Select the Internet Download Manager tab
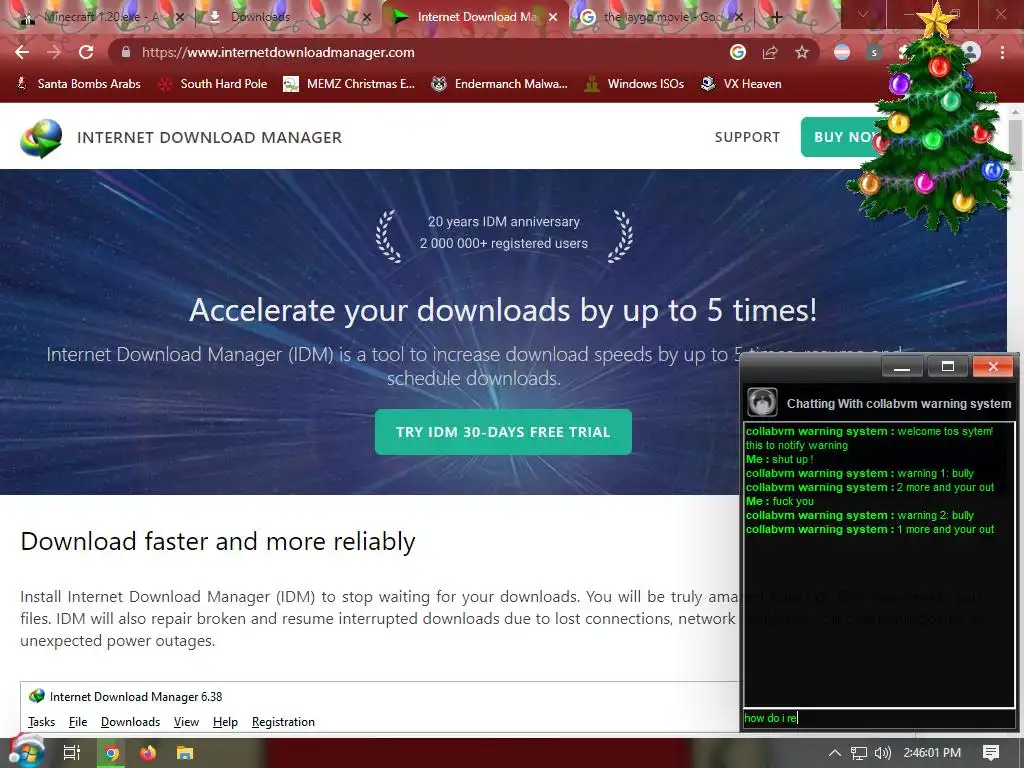This screenshot has height=768, width=1024. (x=473, y=17)
